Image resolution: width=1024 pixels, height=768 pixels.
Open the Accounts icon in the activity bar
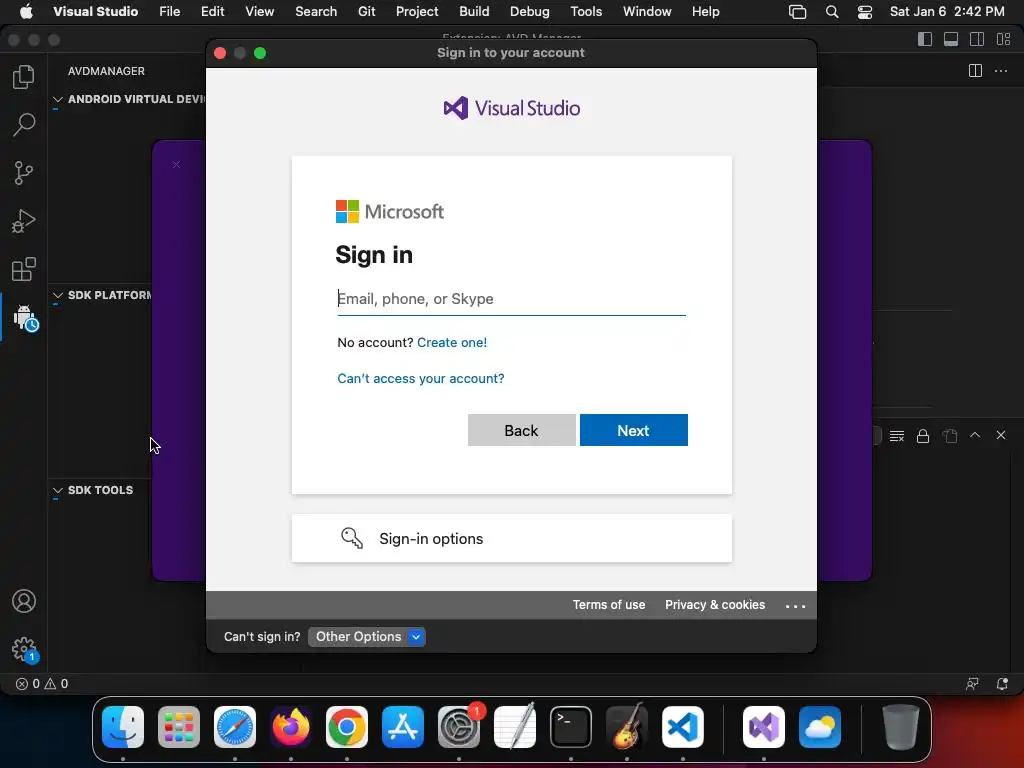click(x=24, y=601)
